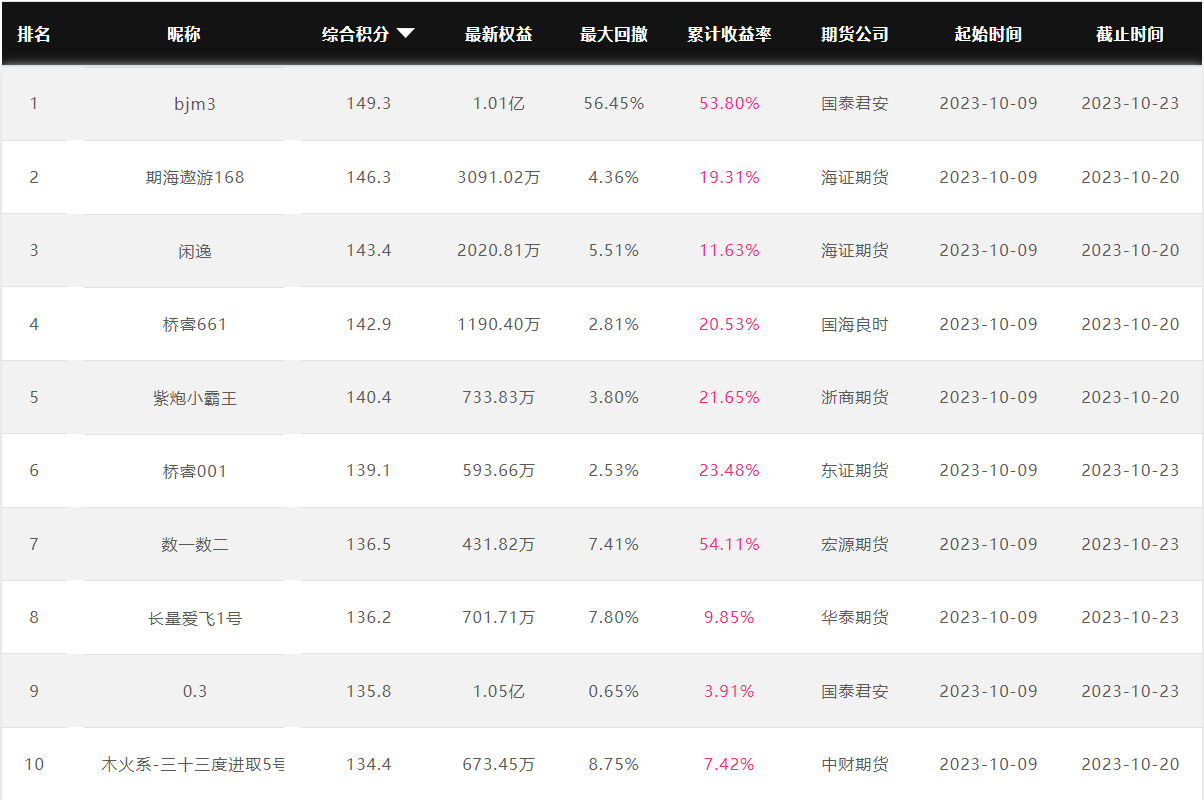Click the 53.80% cumulative return value
Screen dimensions: 1204x800
(729, 103)
